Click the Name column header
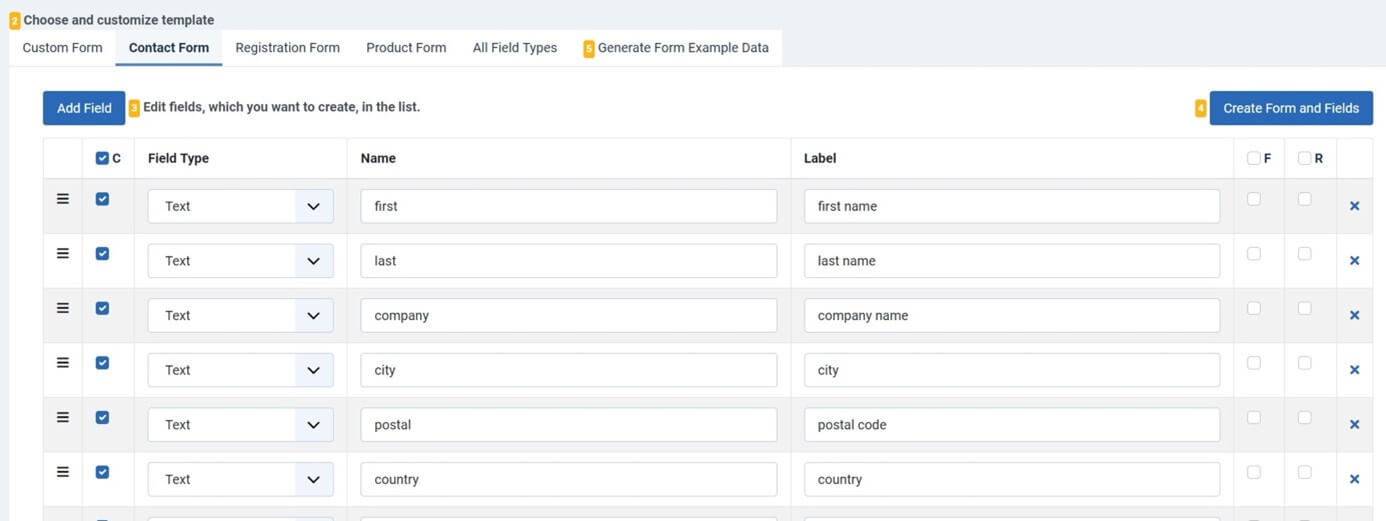This screenshot has height=521, width=1386. [378, 158]
